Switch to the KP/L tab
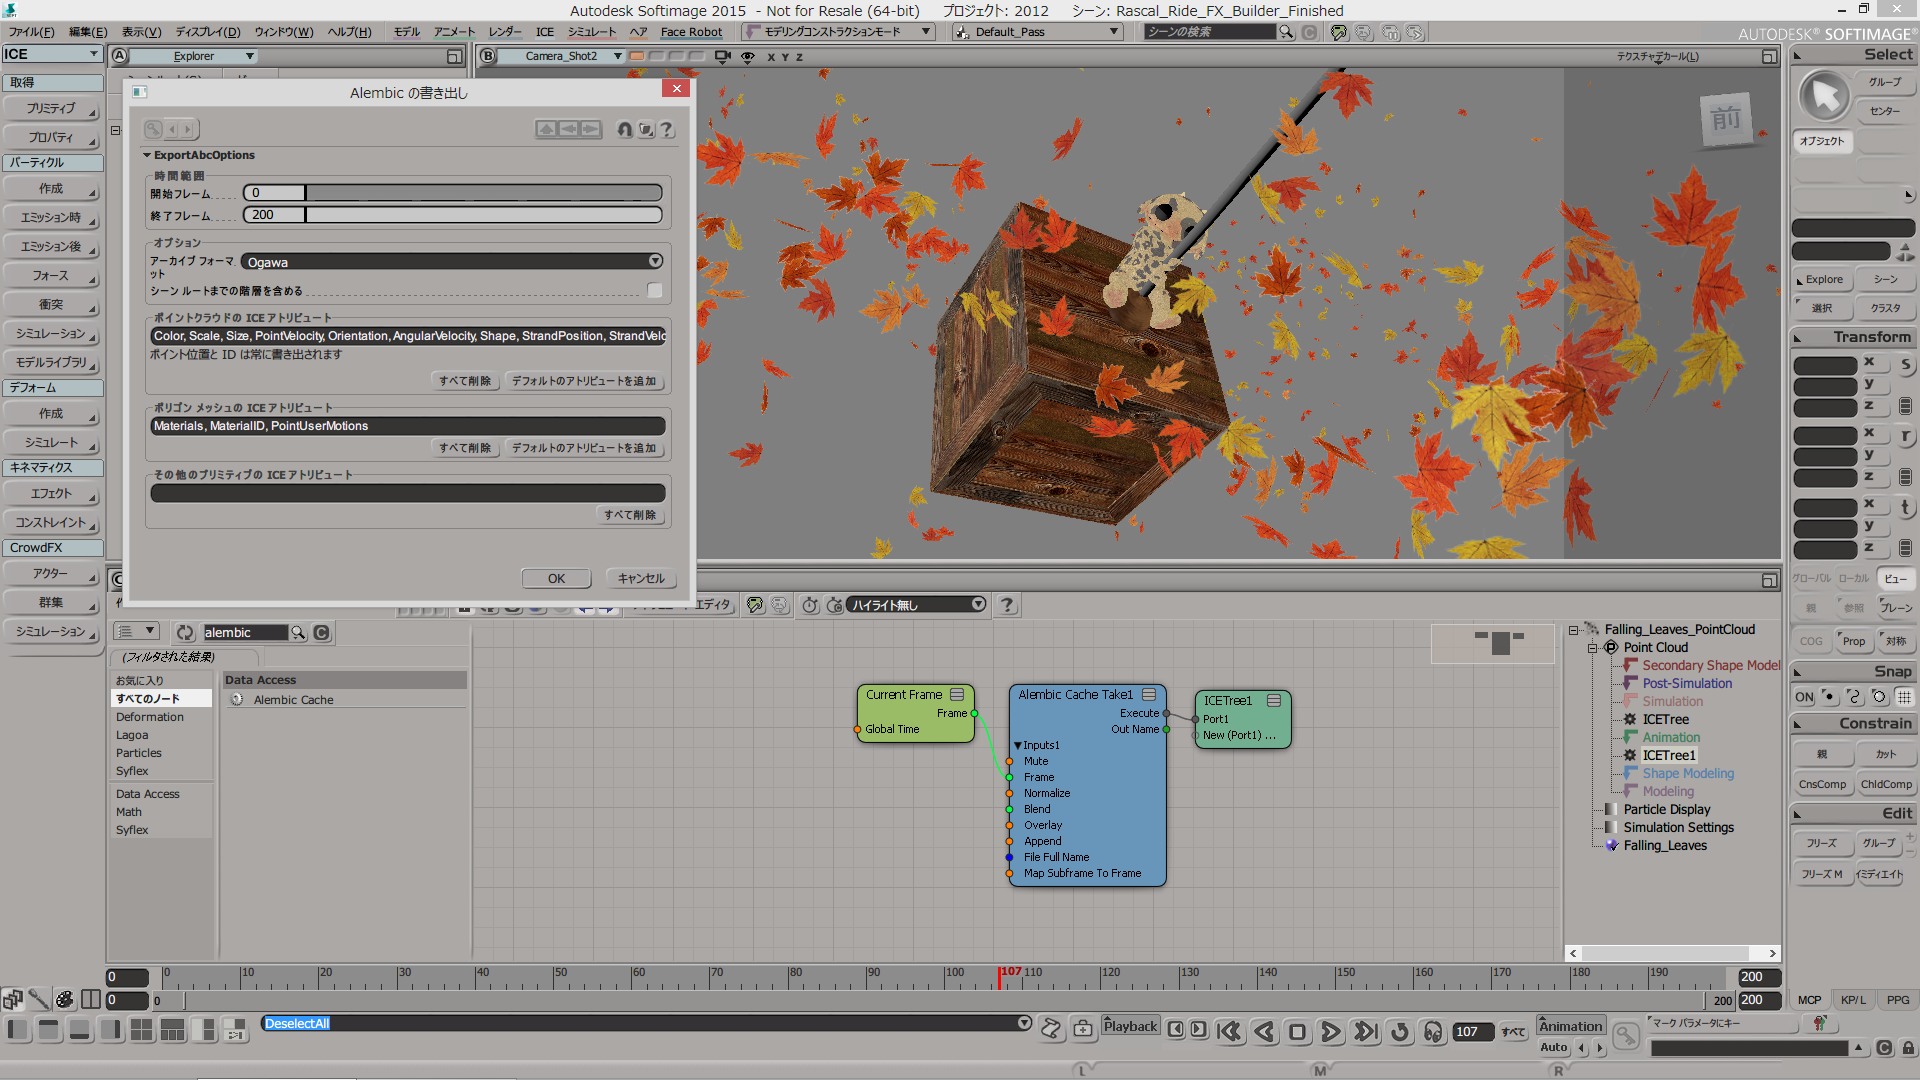1920x1080 pixels. [1853, 1000]
